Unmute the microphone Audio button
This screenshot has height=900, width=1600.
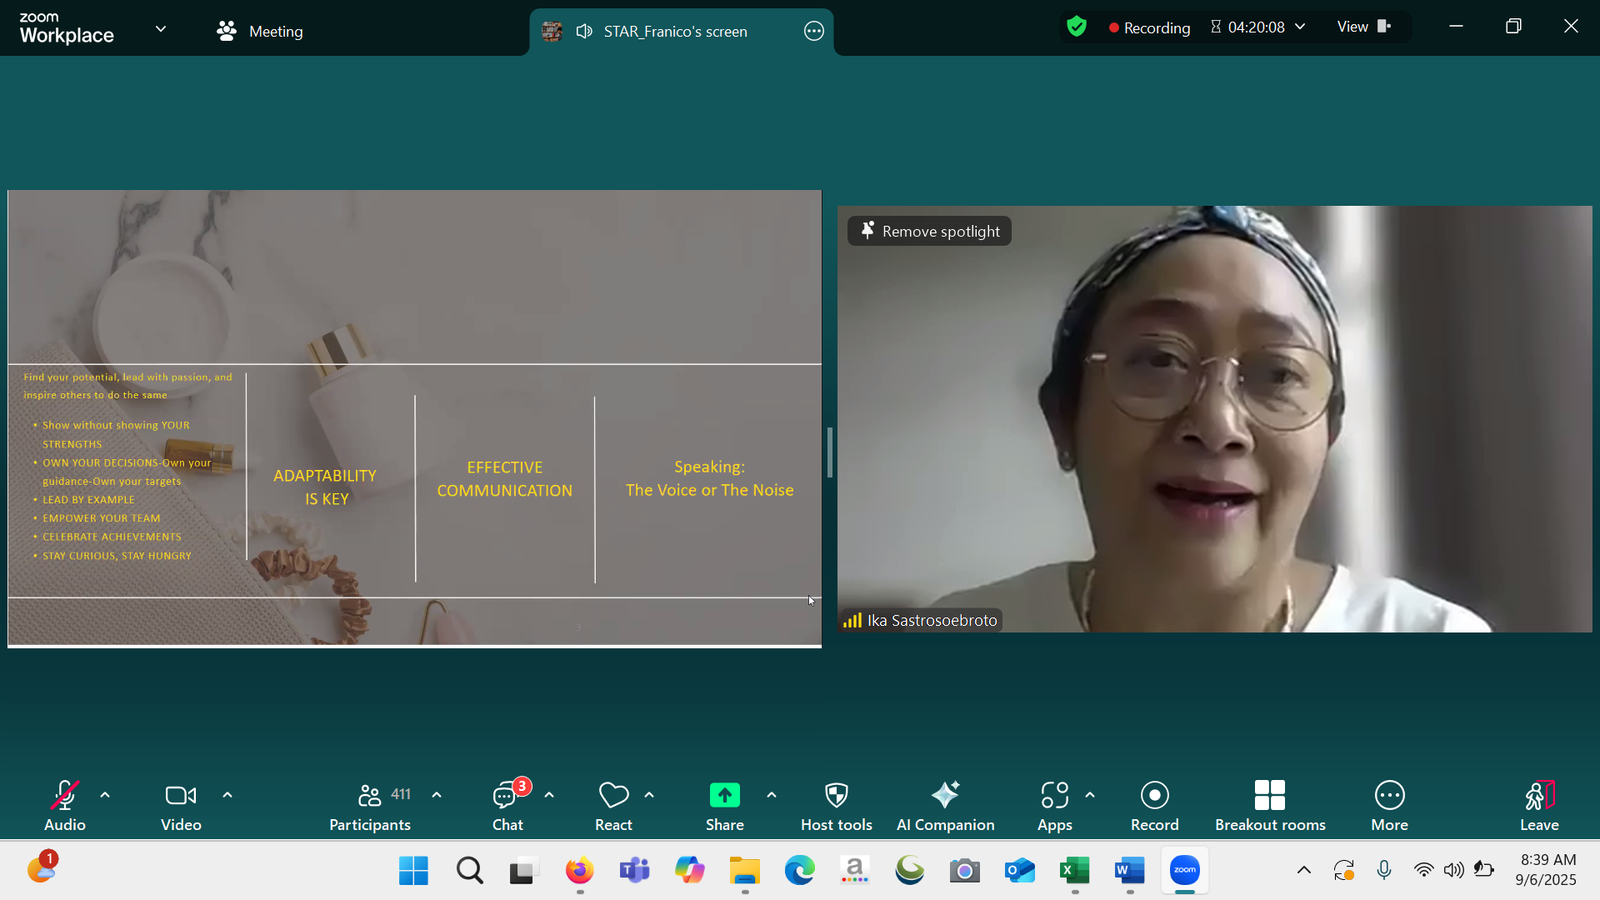(x=65, y=805)
